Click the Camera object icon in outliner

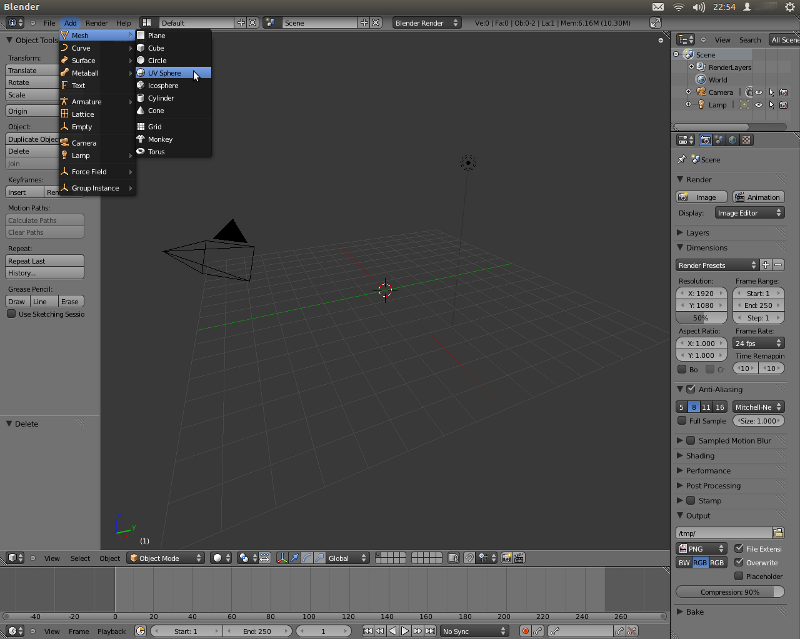700,92
